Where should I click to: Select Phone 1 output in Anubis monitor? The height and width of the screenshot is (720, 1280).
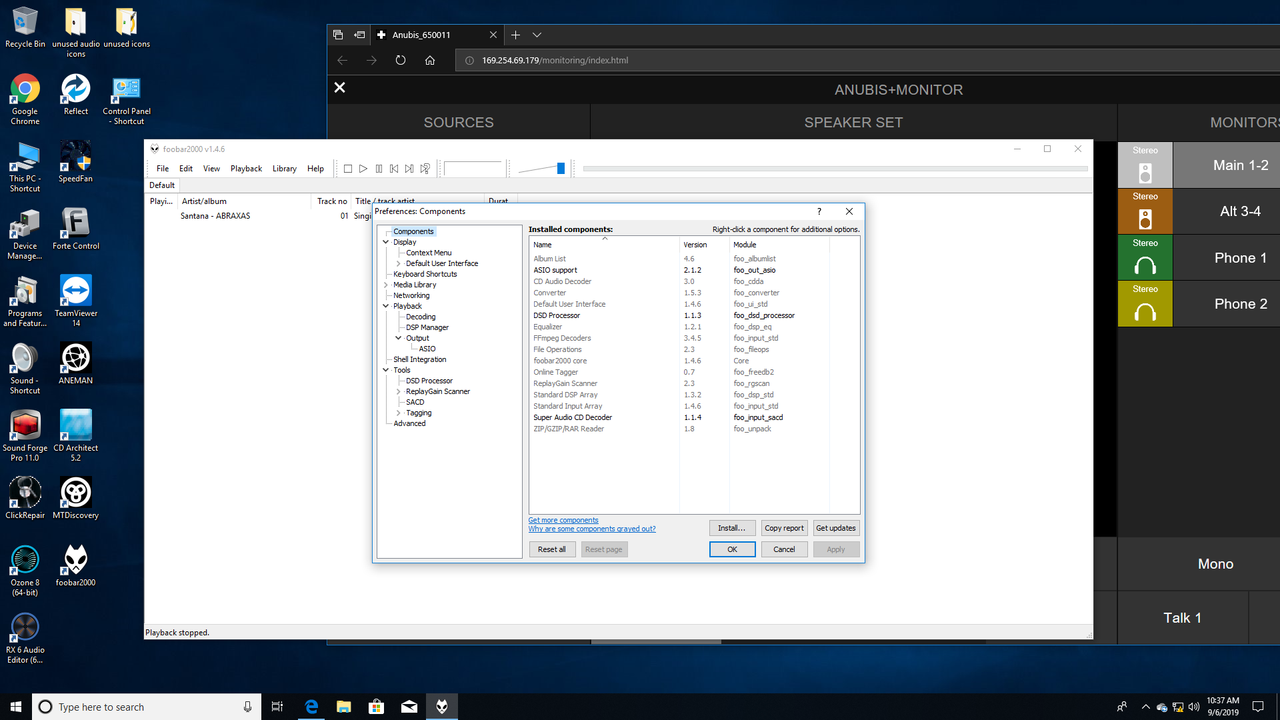click(1199, 257)
